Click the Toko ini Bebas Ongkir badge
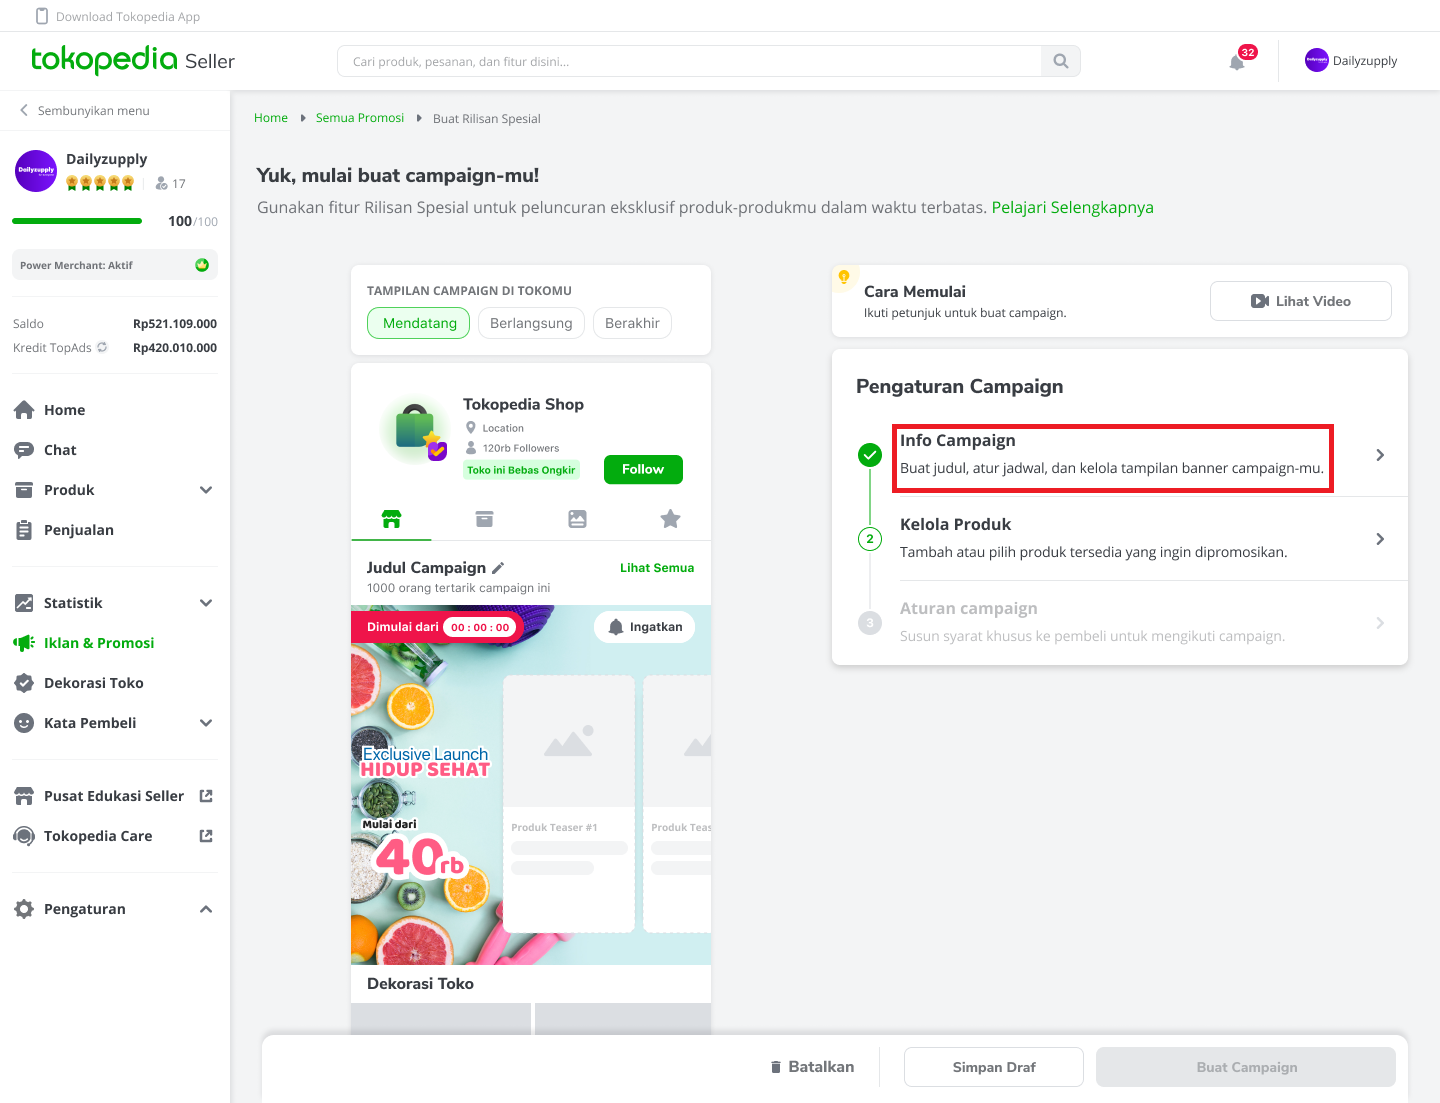The height and width of the screenshot is (1103, 1440). pos(521,470)
